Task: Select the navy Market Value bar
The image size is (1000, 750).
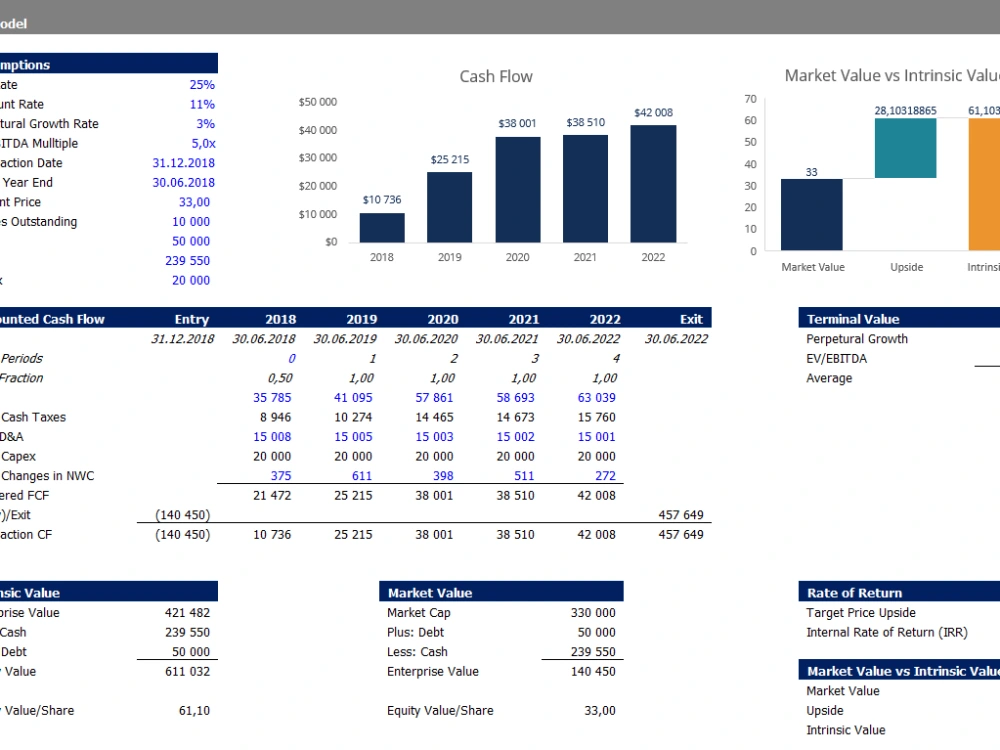Action: (x=811, y=215)
